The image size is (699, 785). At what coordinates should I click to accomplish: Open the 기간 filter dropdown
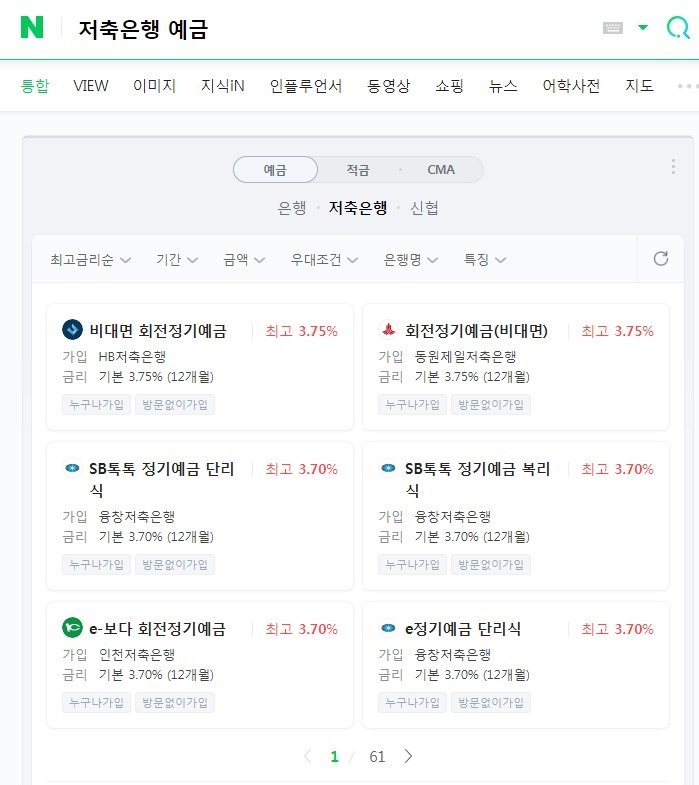177,259
